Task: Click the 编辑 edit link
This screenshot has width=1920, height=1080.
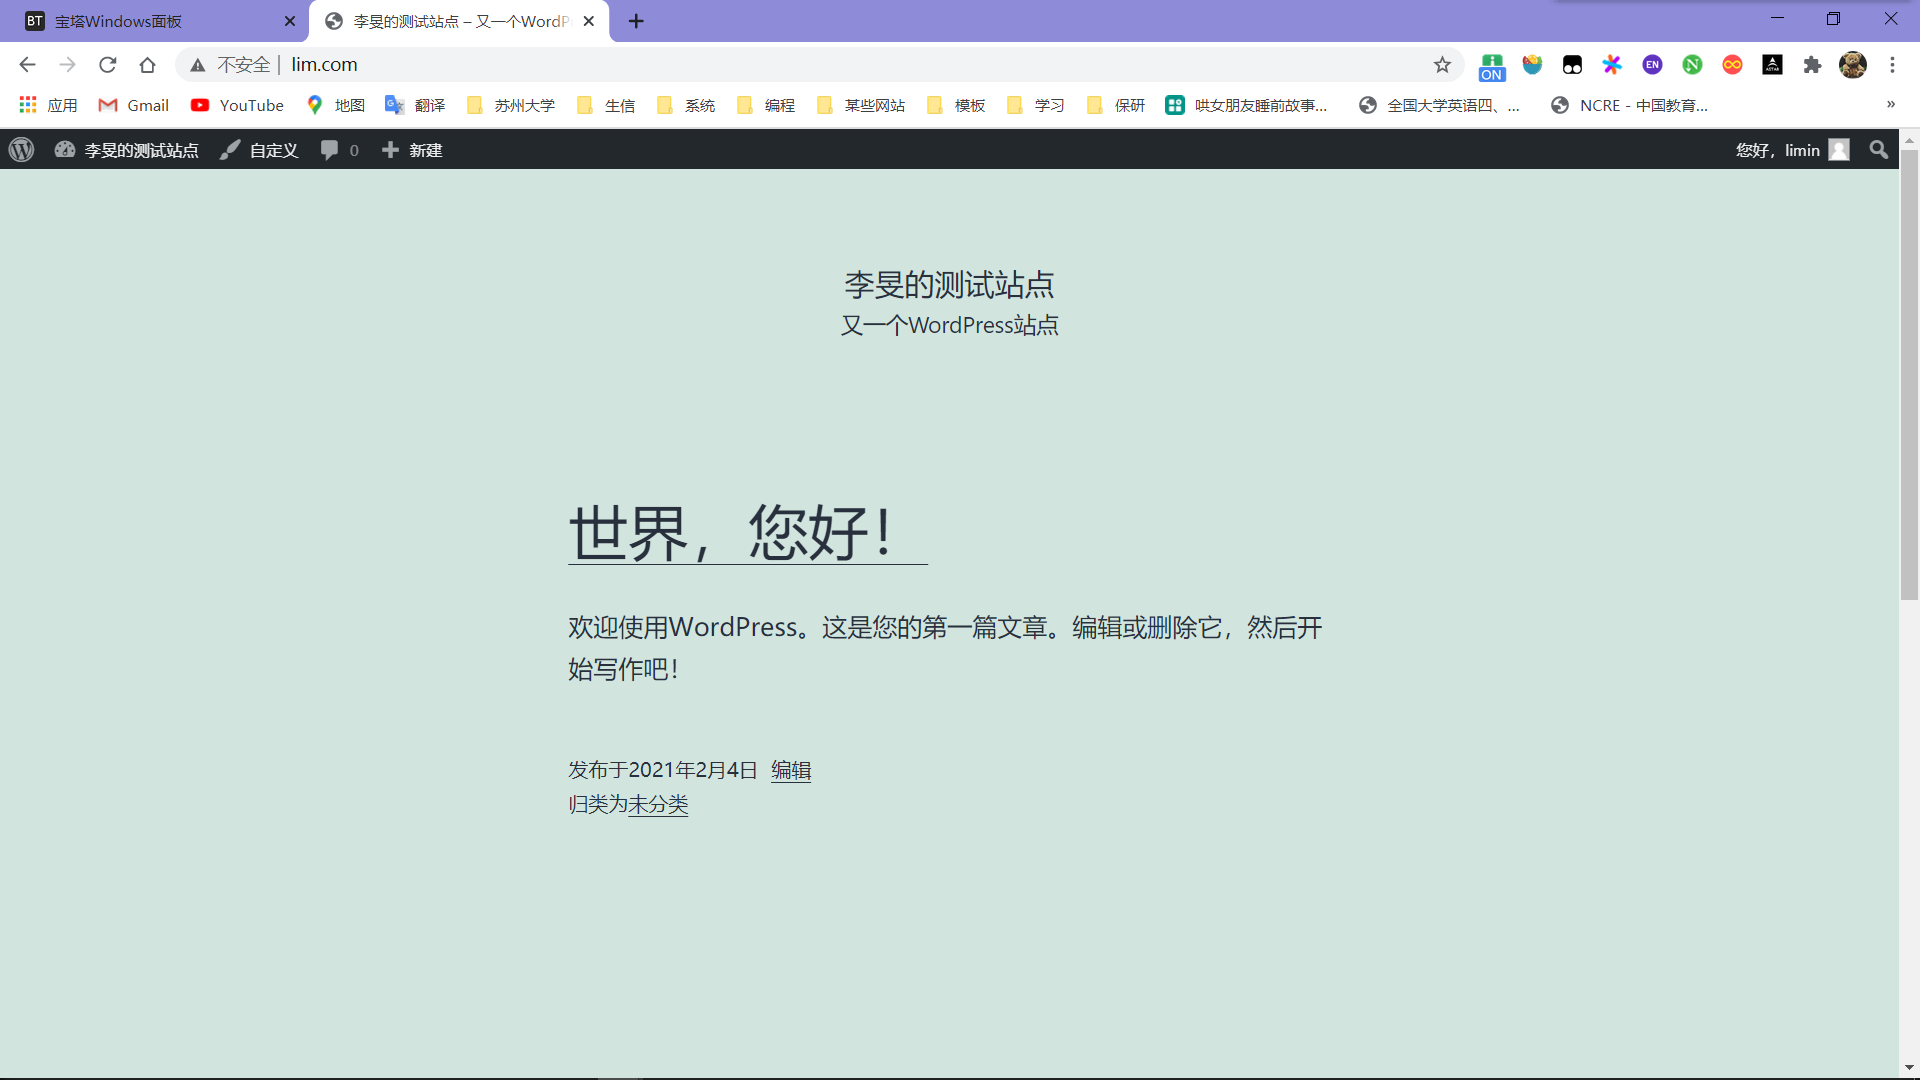Action: click(790, 770)
